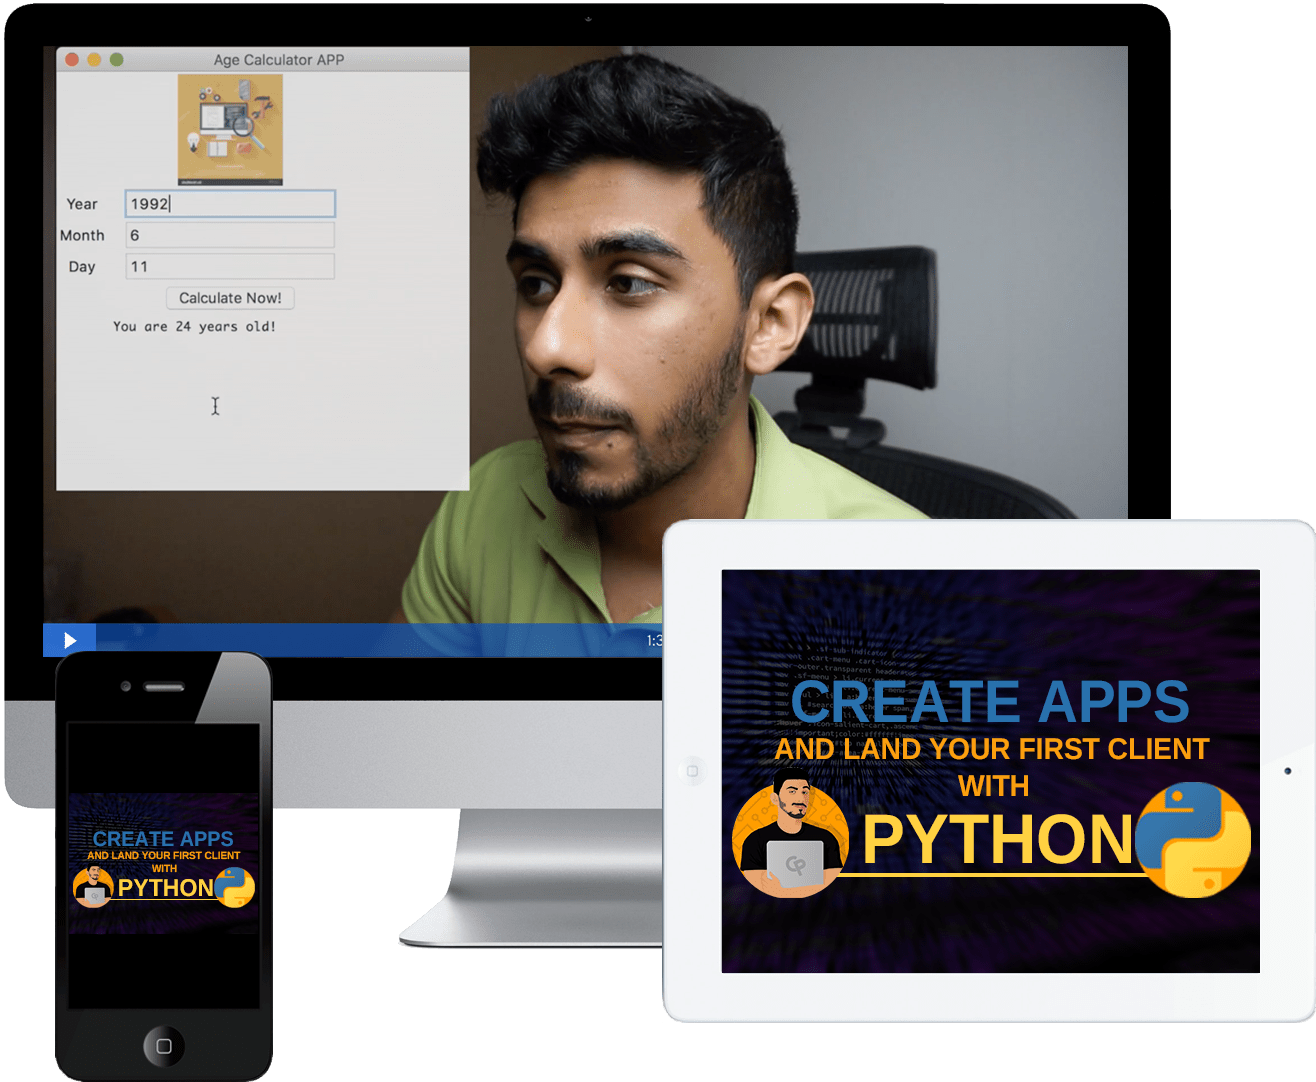Screen dimensions: 1316x1082
Task: Click the blue video progress bar
Action: (x=379, y=640)
